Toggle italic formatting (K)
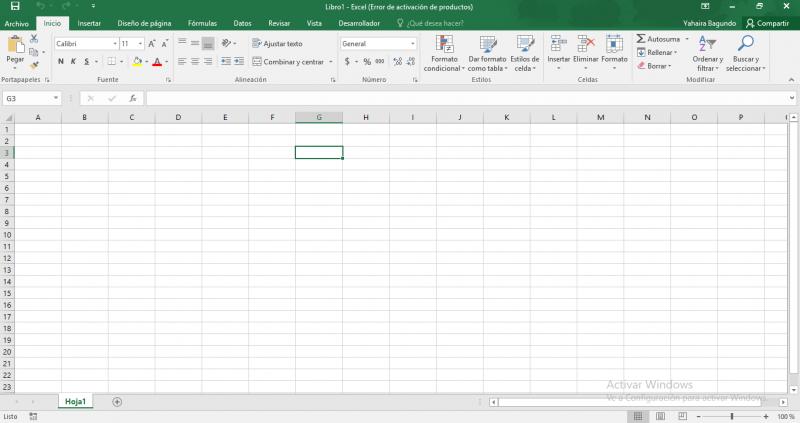The image size is (800, 423). coord(73,62)
